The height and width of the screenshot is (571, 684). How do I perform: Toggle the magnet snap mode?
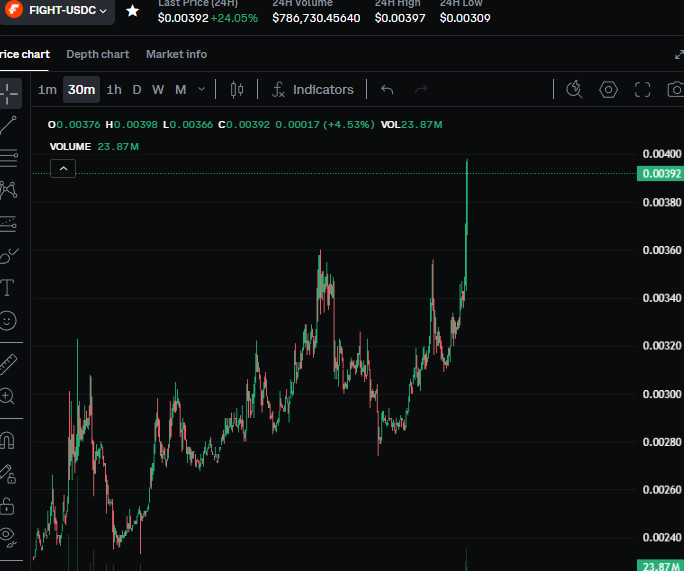point(7,440)
